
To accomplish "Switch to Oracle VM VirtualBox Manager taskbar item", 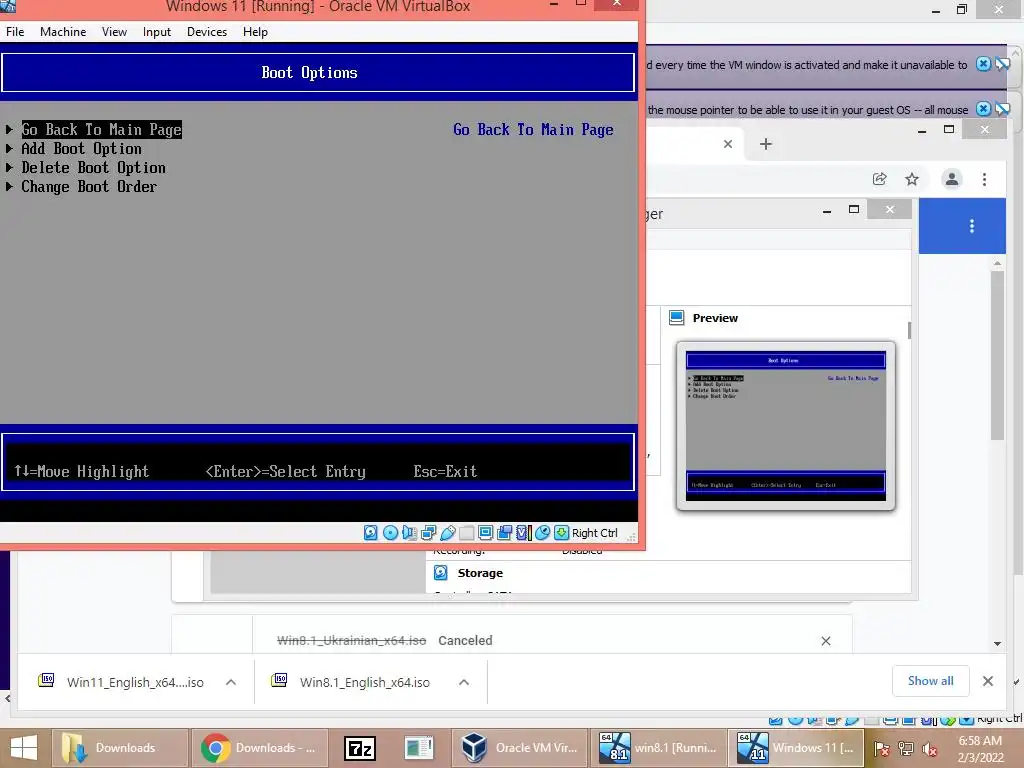I will [519, 748].
